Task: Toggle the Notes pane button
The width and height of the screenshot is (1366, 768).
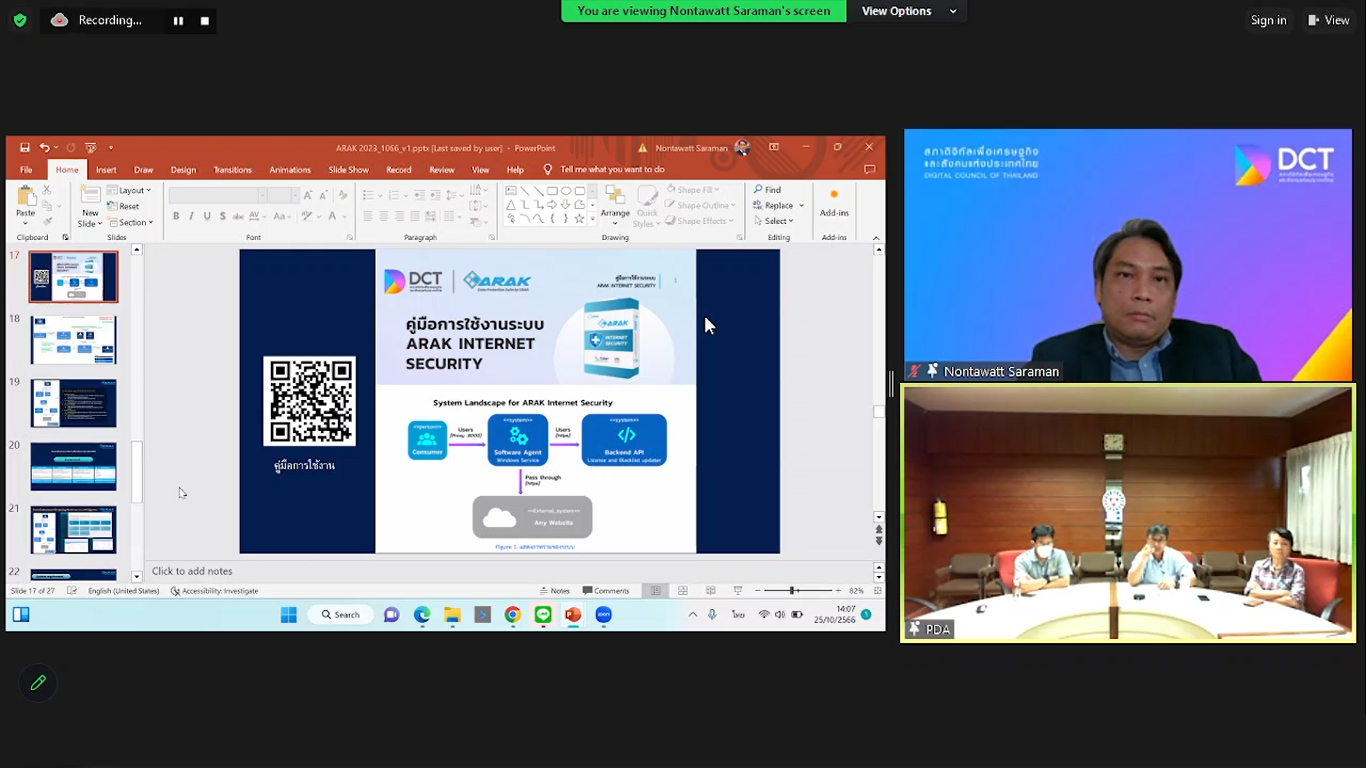Action: tap(554, 591)
